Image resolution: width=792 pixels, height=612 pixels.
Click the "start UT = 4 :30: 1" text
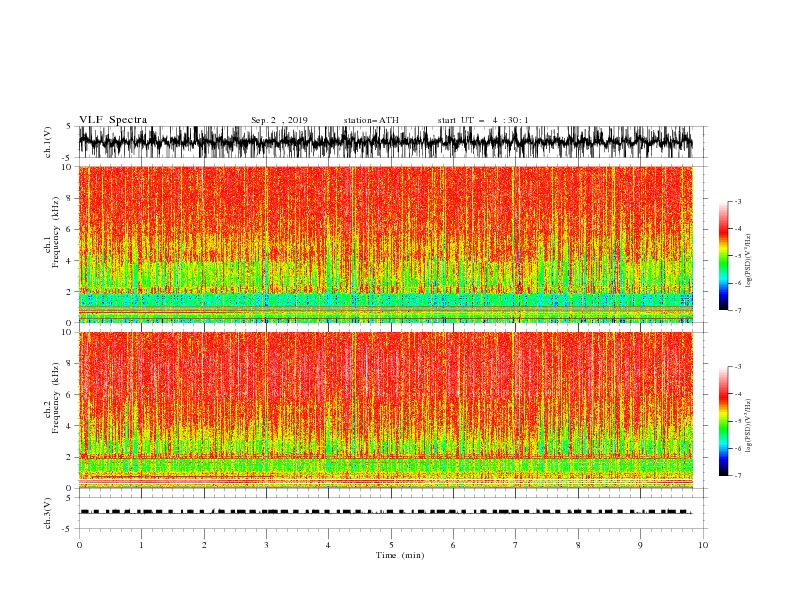click(x=483, y=120)
